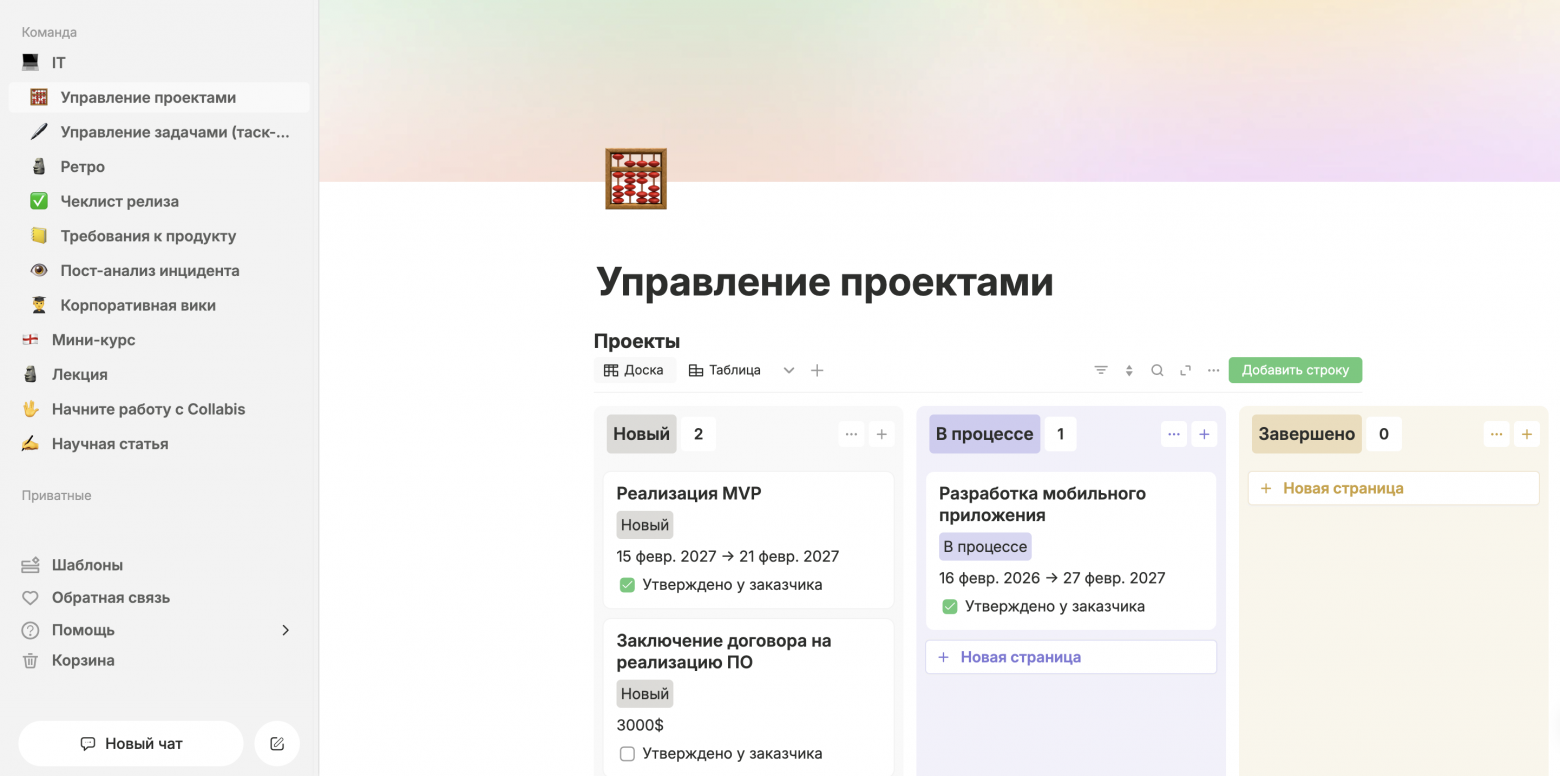
Task: Add a card to Завершено column
Action: tap(1526, 434)
